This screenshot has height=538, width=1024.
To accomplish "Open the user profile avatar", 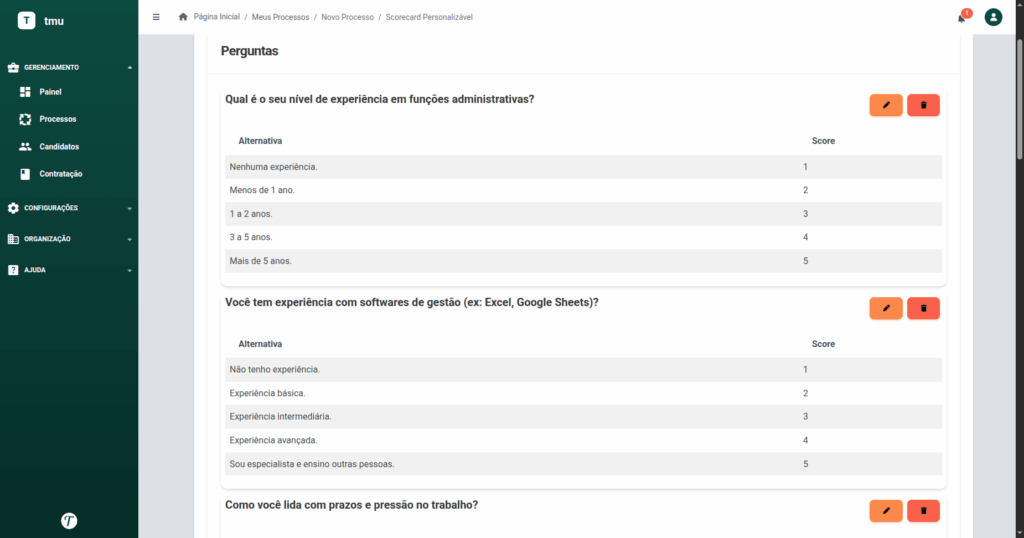I will [x=993, y=17].
